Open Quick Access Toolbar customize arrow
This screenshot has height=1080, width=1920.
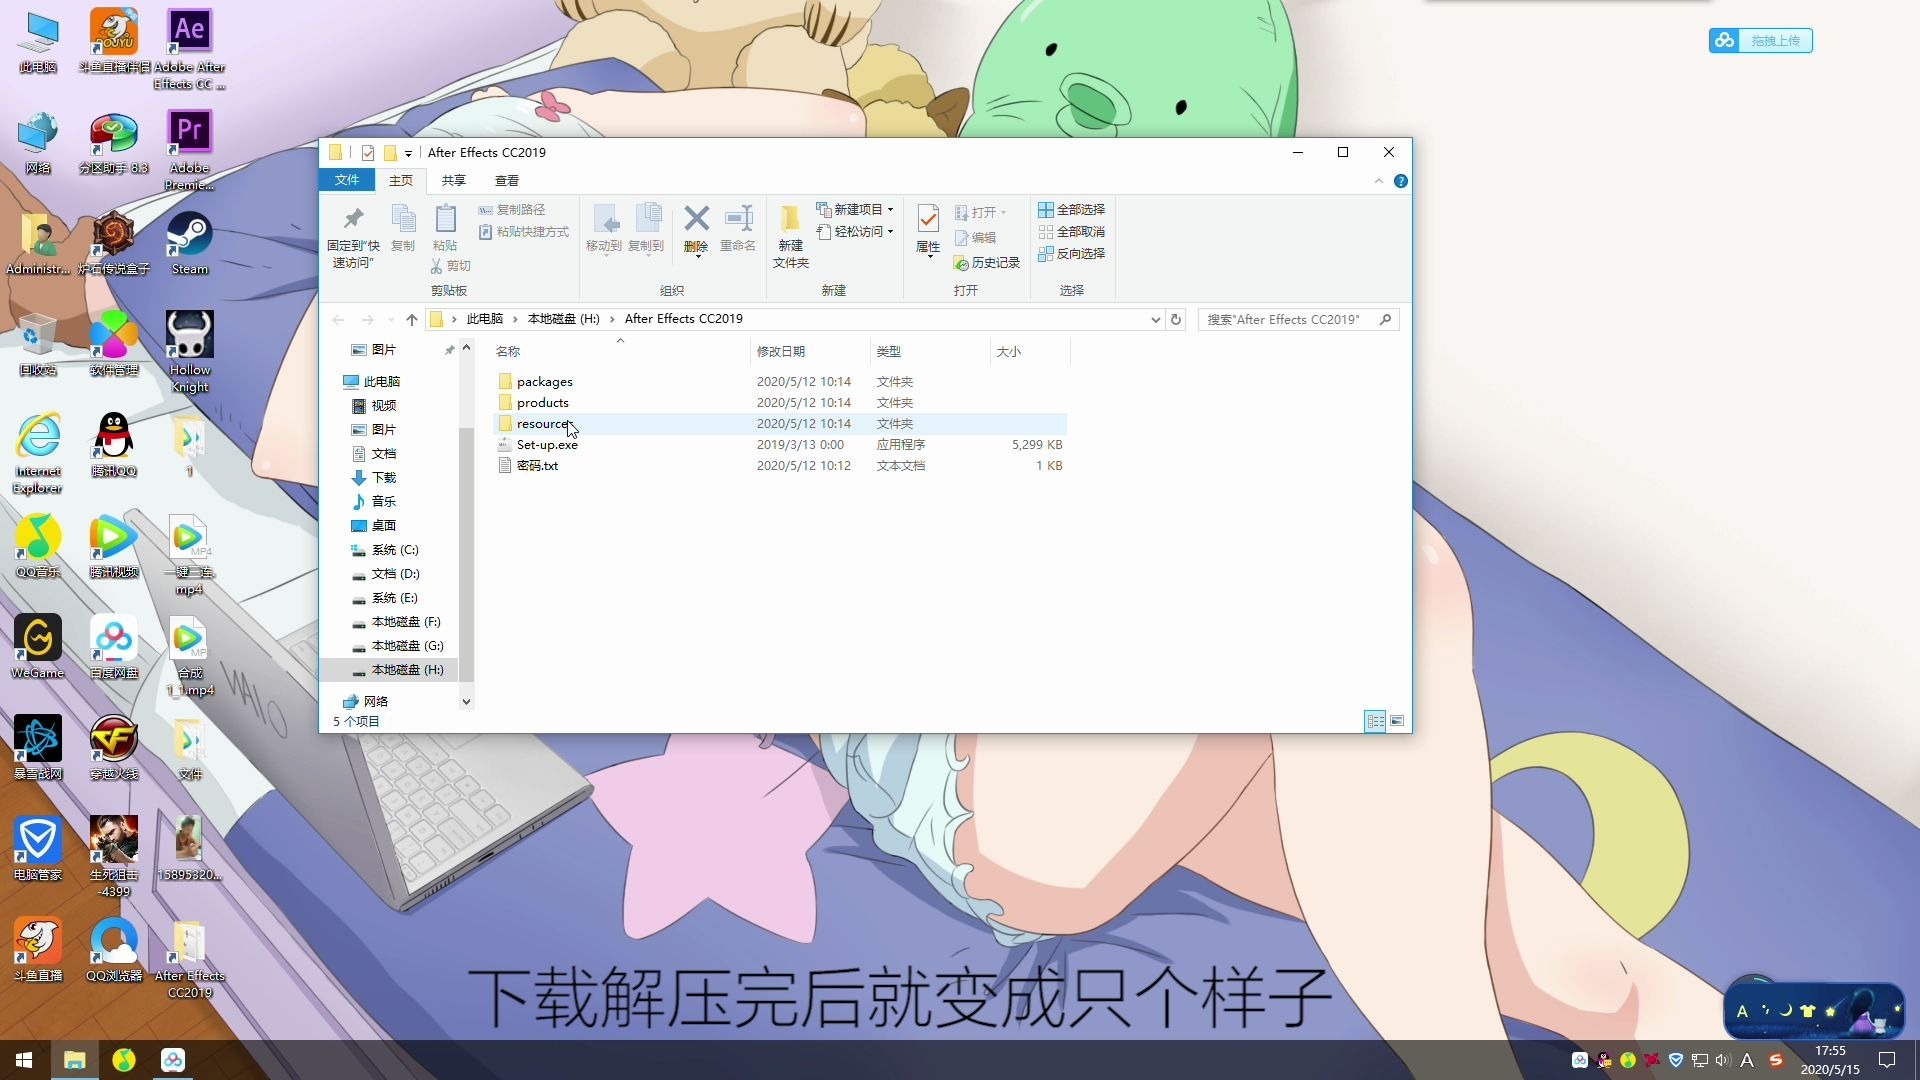[x=408, y=153]
